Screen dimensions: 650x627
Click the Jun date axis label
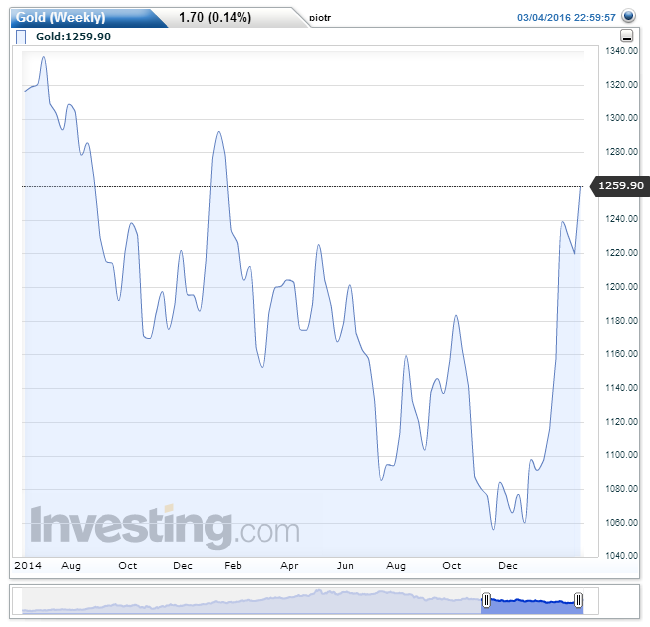pyautogui.click(x=345, y=566)
